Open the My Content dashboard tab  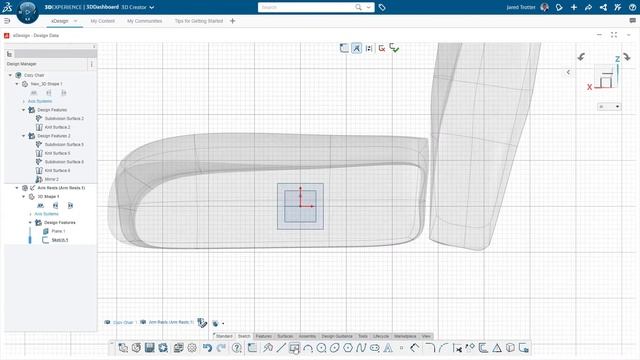point(102,21)
